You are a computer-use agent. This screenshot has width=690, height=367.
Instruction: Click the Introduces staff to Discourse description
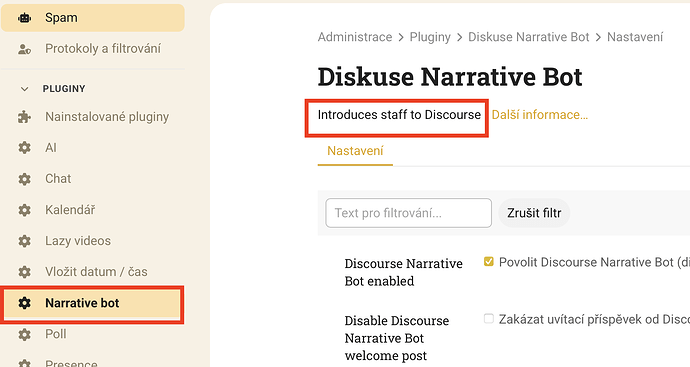[399, 115]
